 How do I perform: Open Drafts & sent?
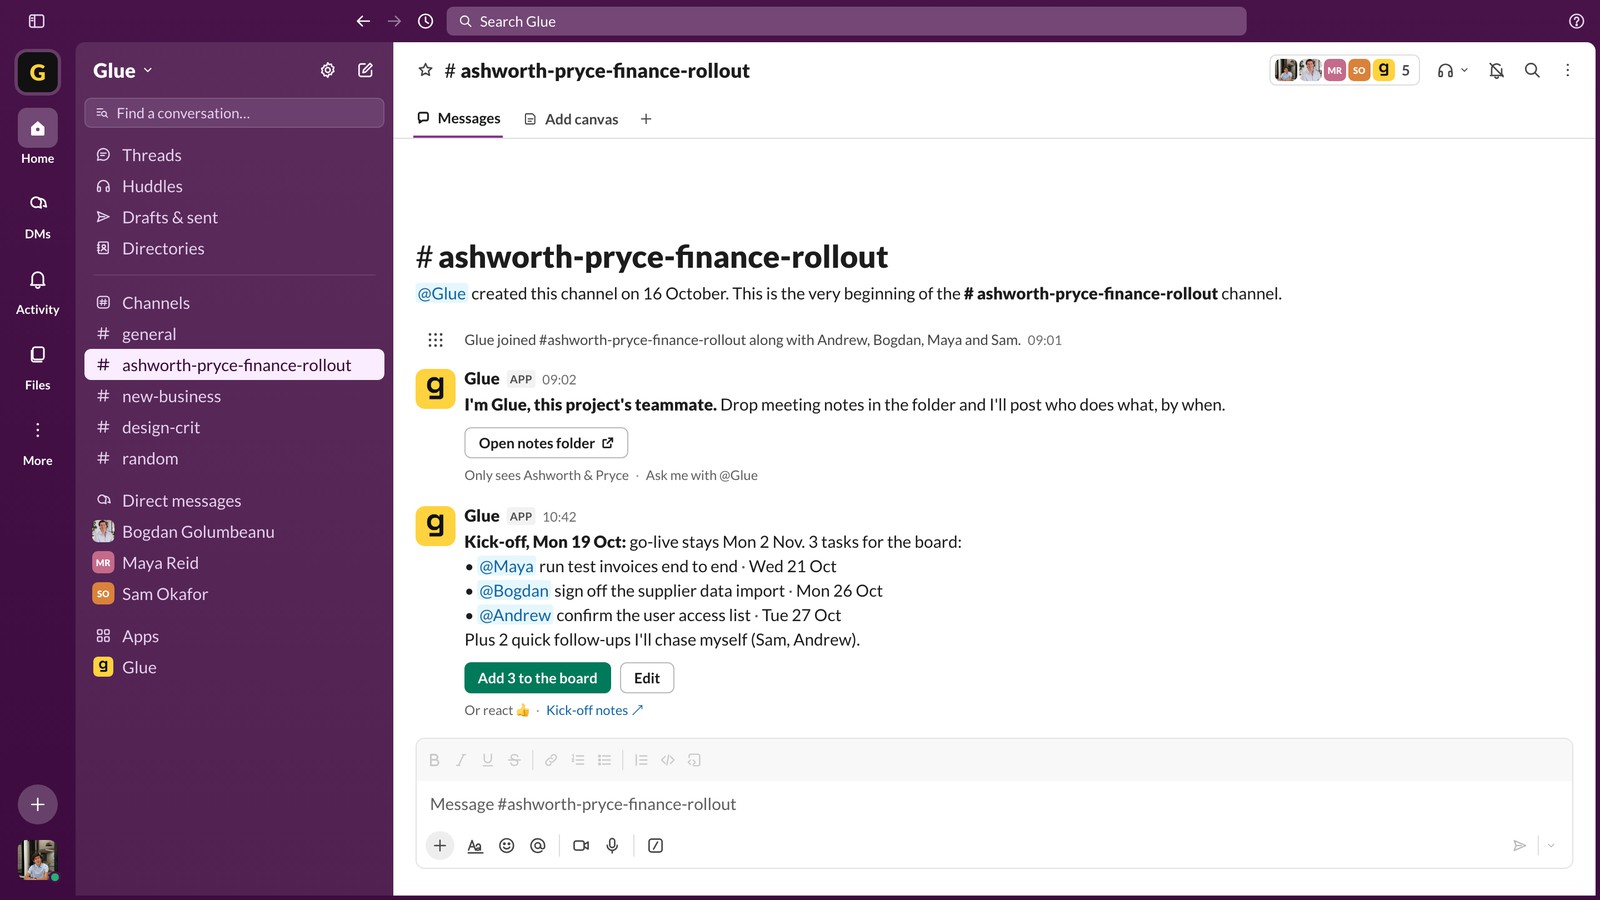point(234,217)
